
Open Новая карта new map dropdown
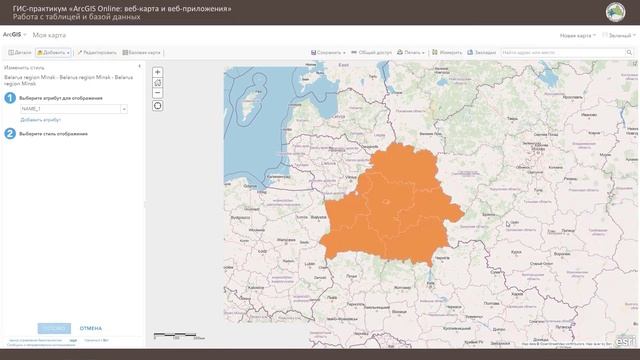click(x=578, y=36)
